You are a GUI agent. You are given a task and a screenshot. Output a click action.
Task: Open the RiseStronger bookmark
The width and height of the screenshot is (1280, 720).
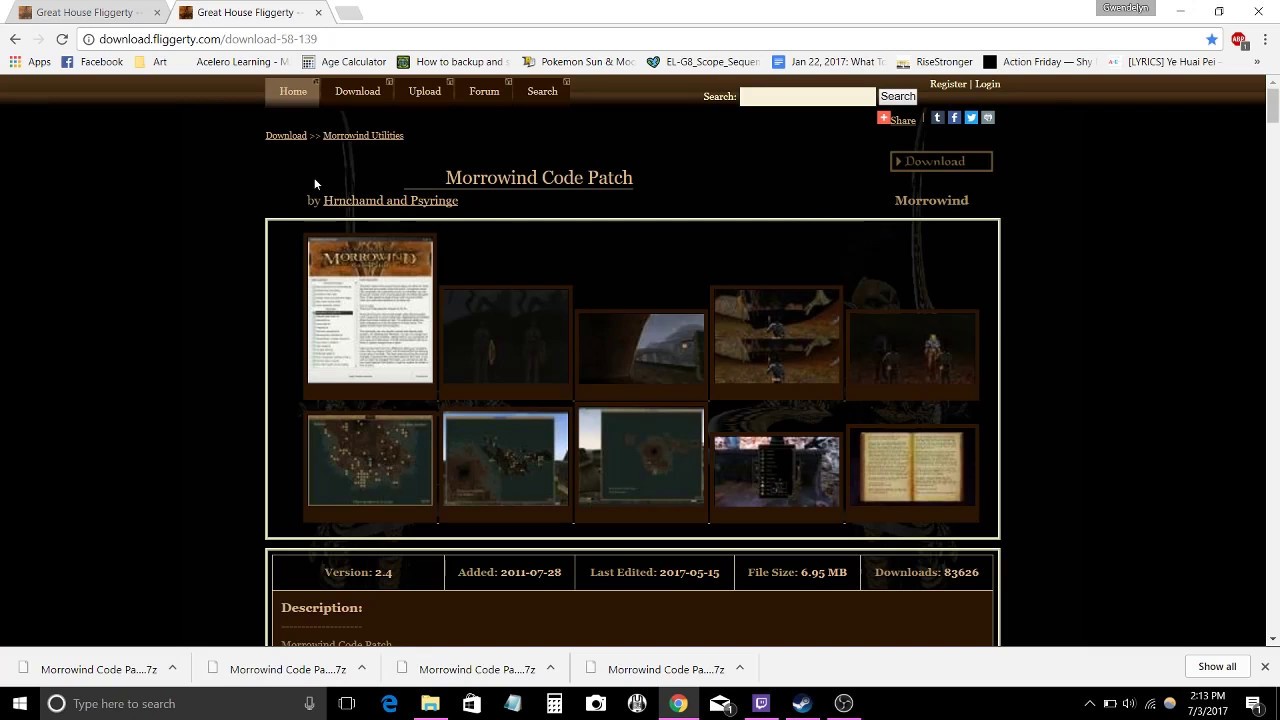(x=934, y=62)
